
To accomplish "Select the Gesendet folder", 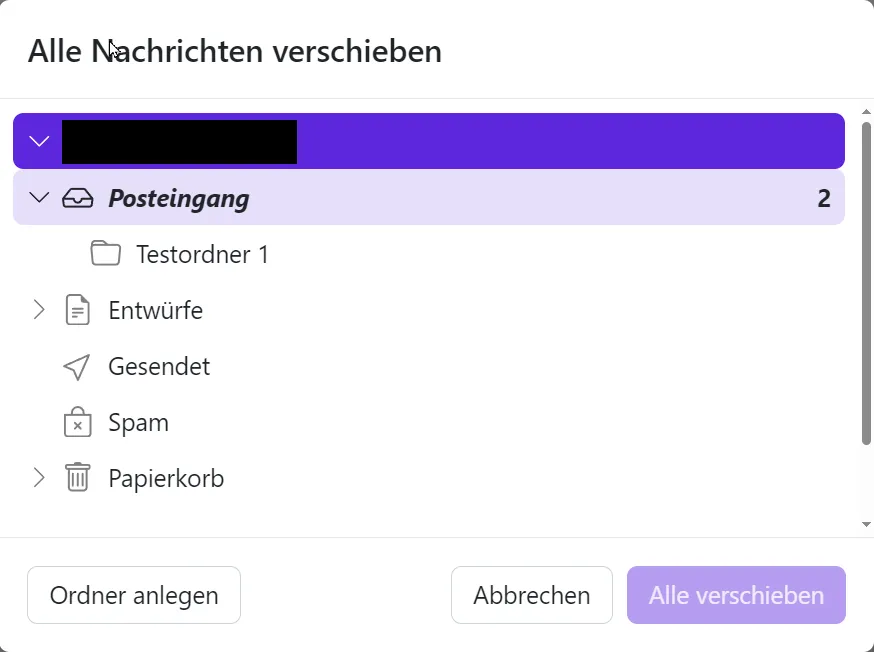I will (158, 366).
